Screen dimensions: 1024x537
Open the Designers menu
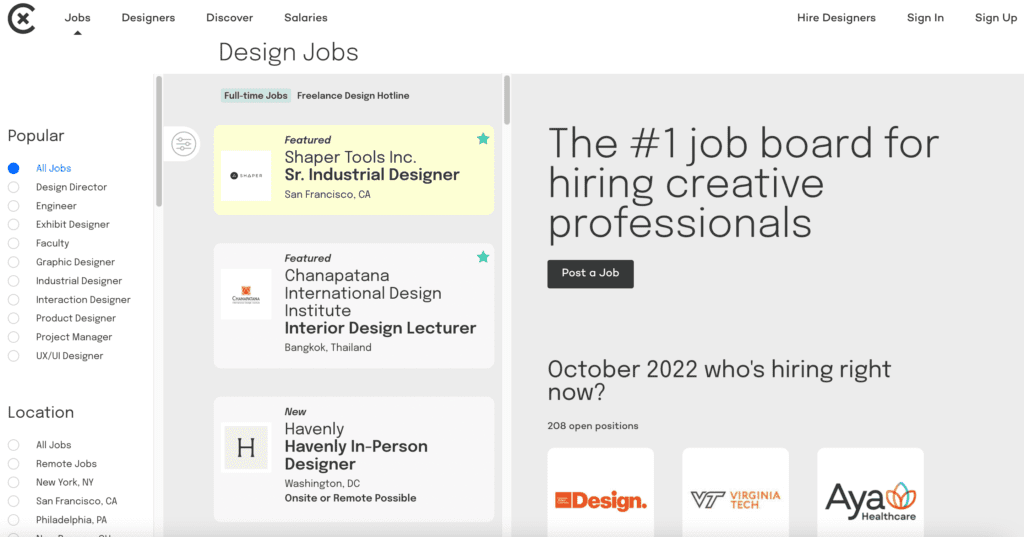[148, 18]
